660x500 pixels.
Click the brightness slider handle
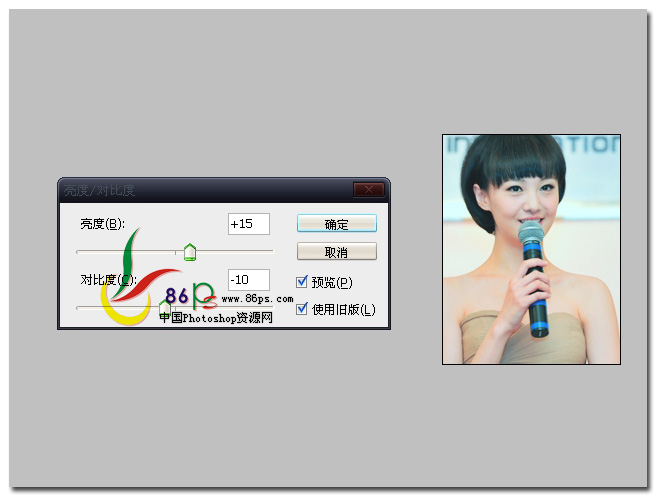pyautogui.click(x=190, y=252)
